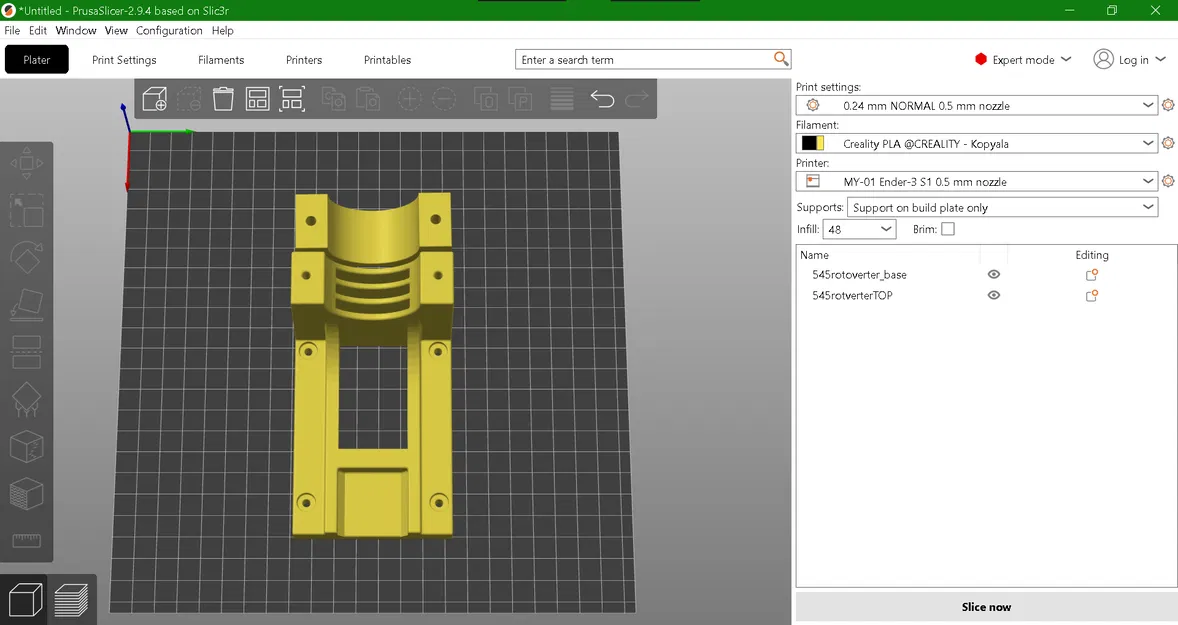Click the Log in button
This screenshot has height=625, width=1178.
(x=1130, y=60)
